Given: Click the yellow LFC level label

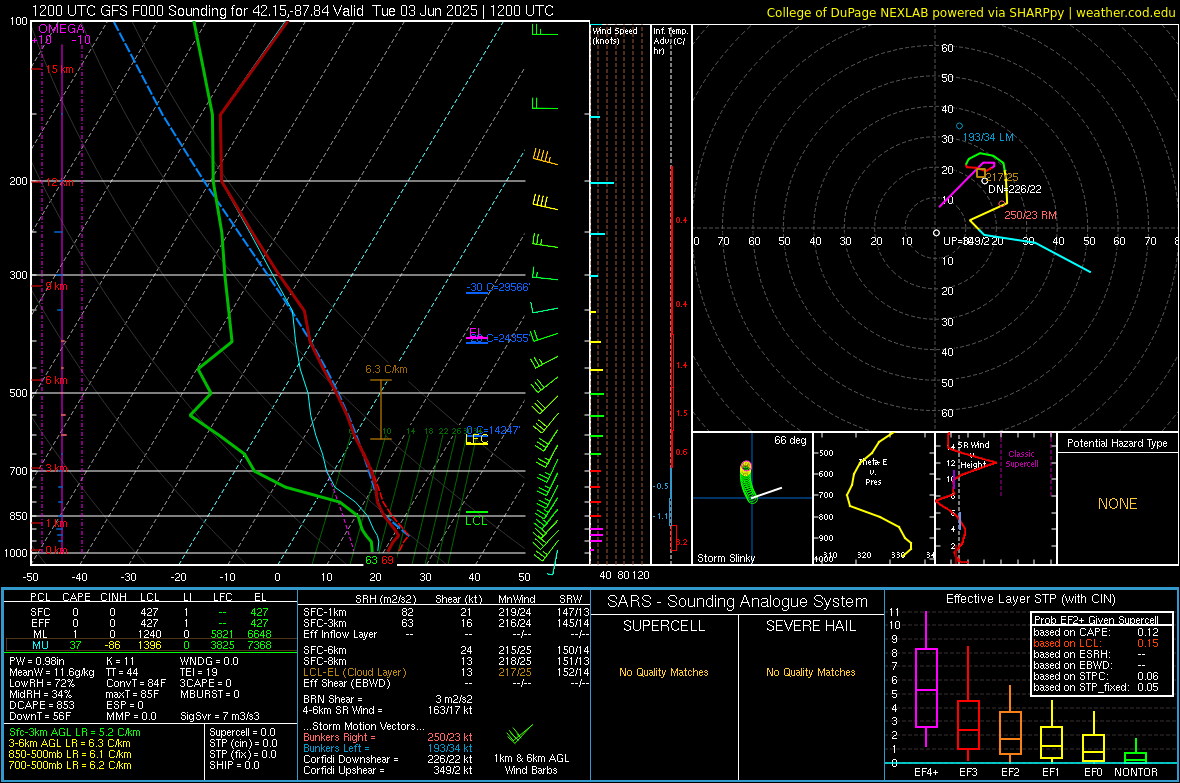Looking at the screenshot, I should pos(477,439).
